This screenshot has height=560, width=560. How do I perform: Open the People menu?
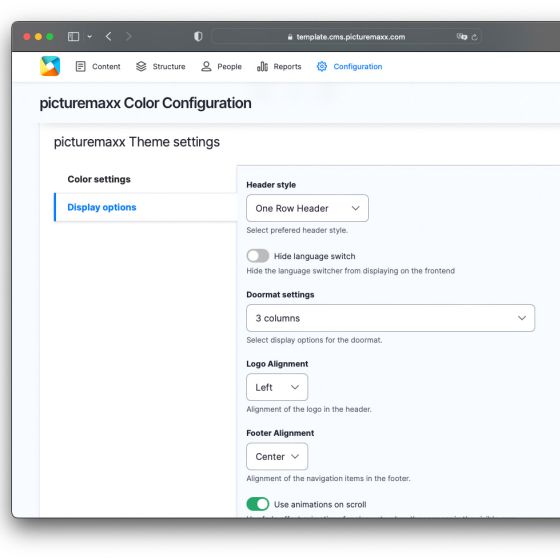tap(221, 66)
